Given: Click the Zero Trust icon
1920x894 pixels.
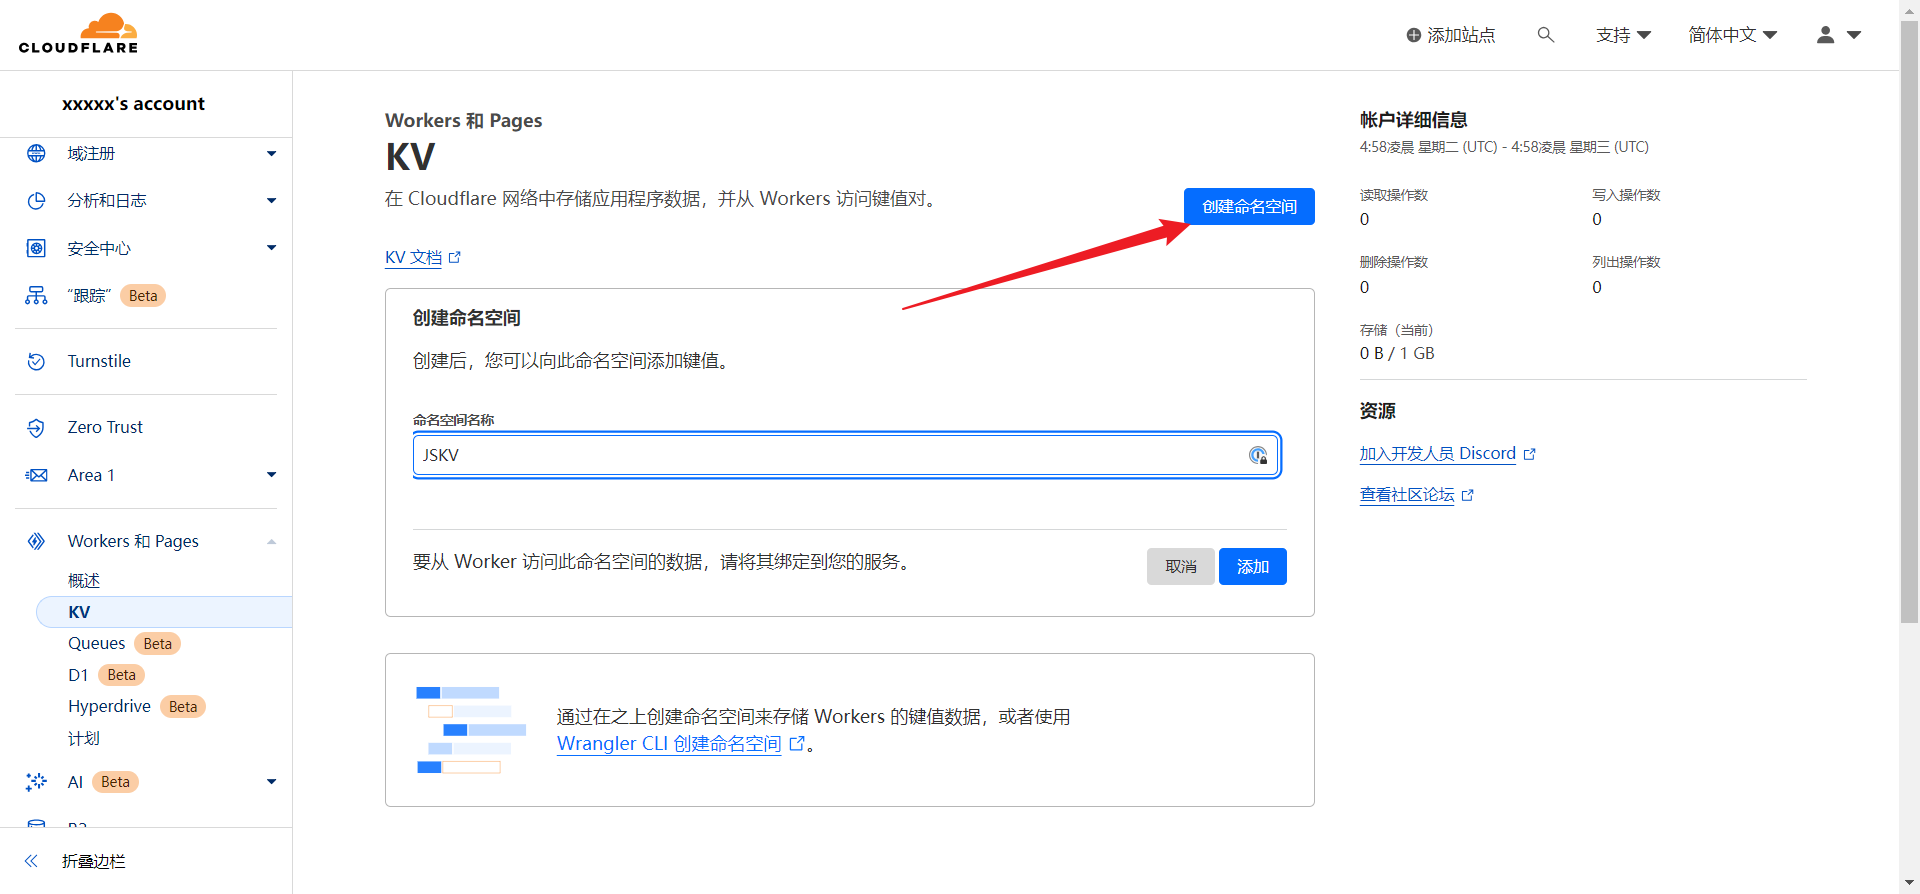Looking at the screenshot, I should coord(36,428).
